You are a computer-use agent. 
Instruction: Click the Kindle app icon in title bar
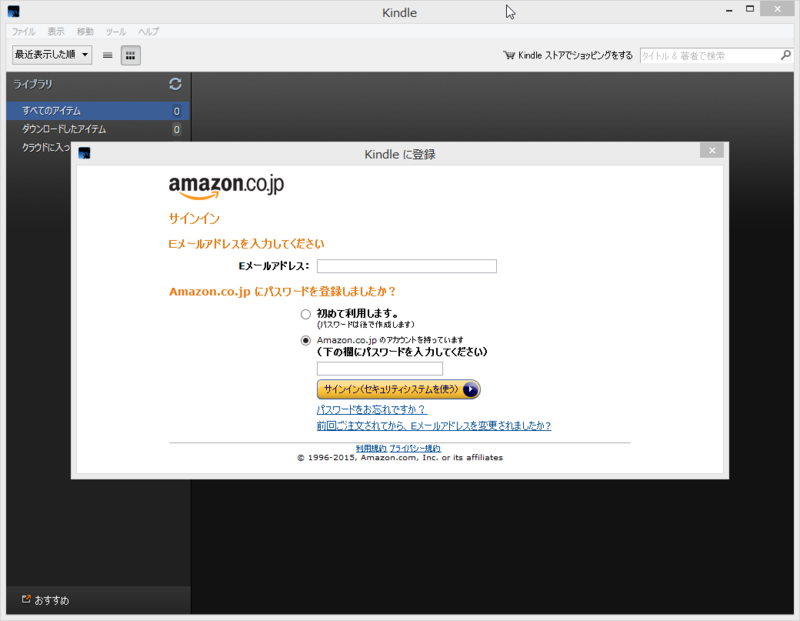(x=14, y=11)
